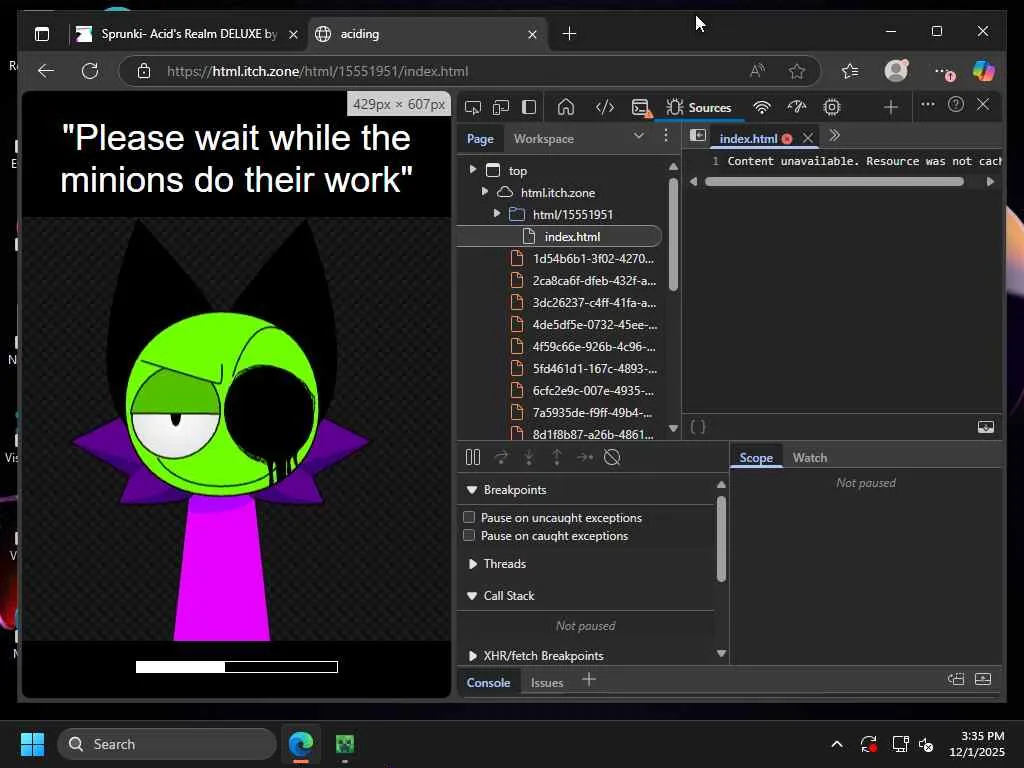Close the index.html editor tab

tap(808, 138)
